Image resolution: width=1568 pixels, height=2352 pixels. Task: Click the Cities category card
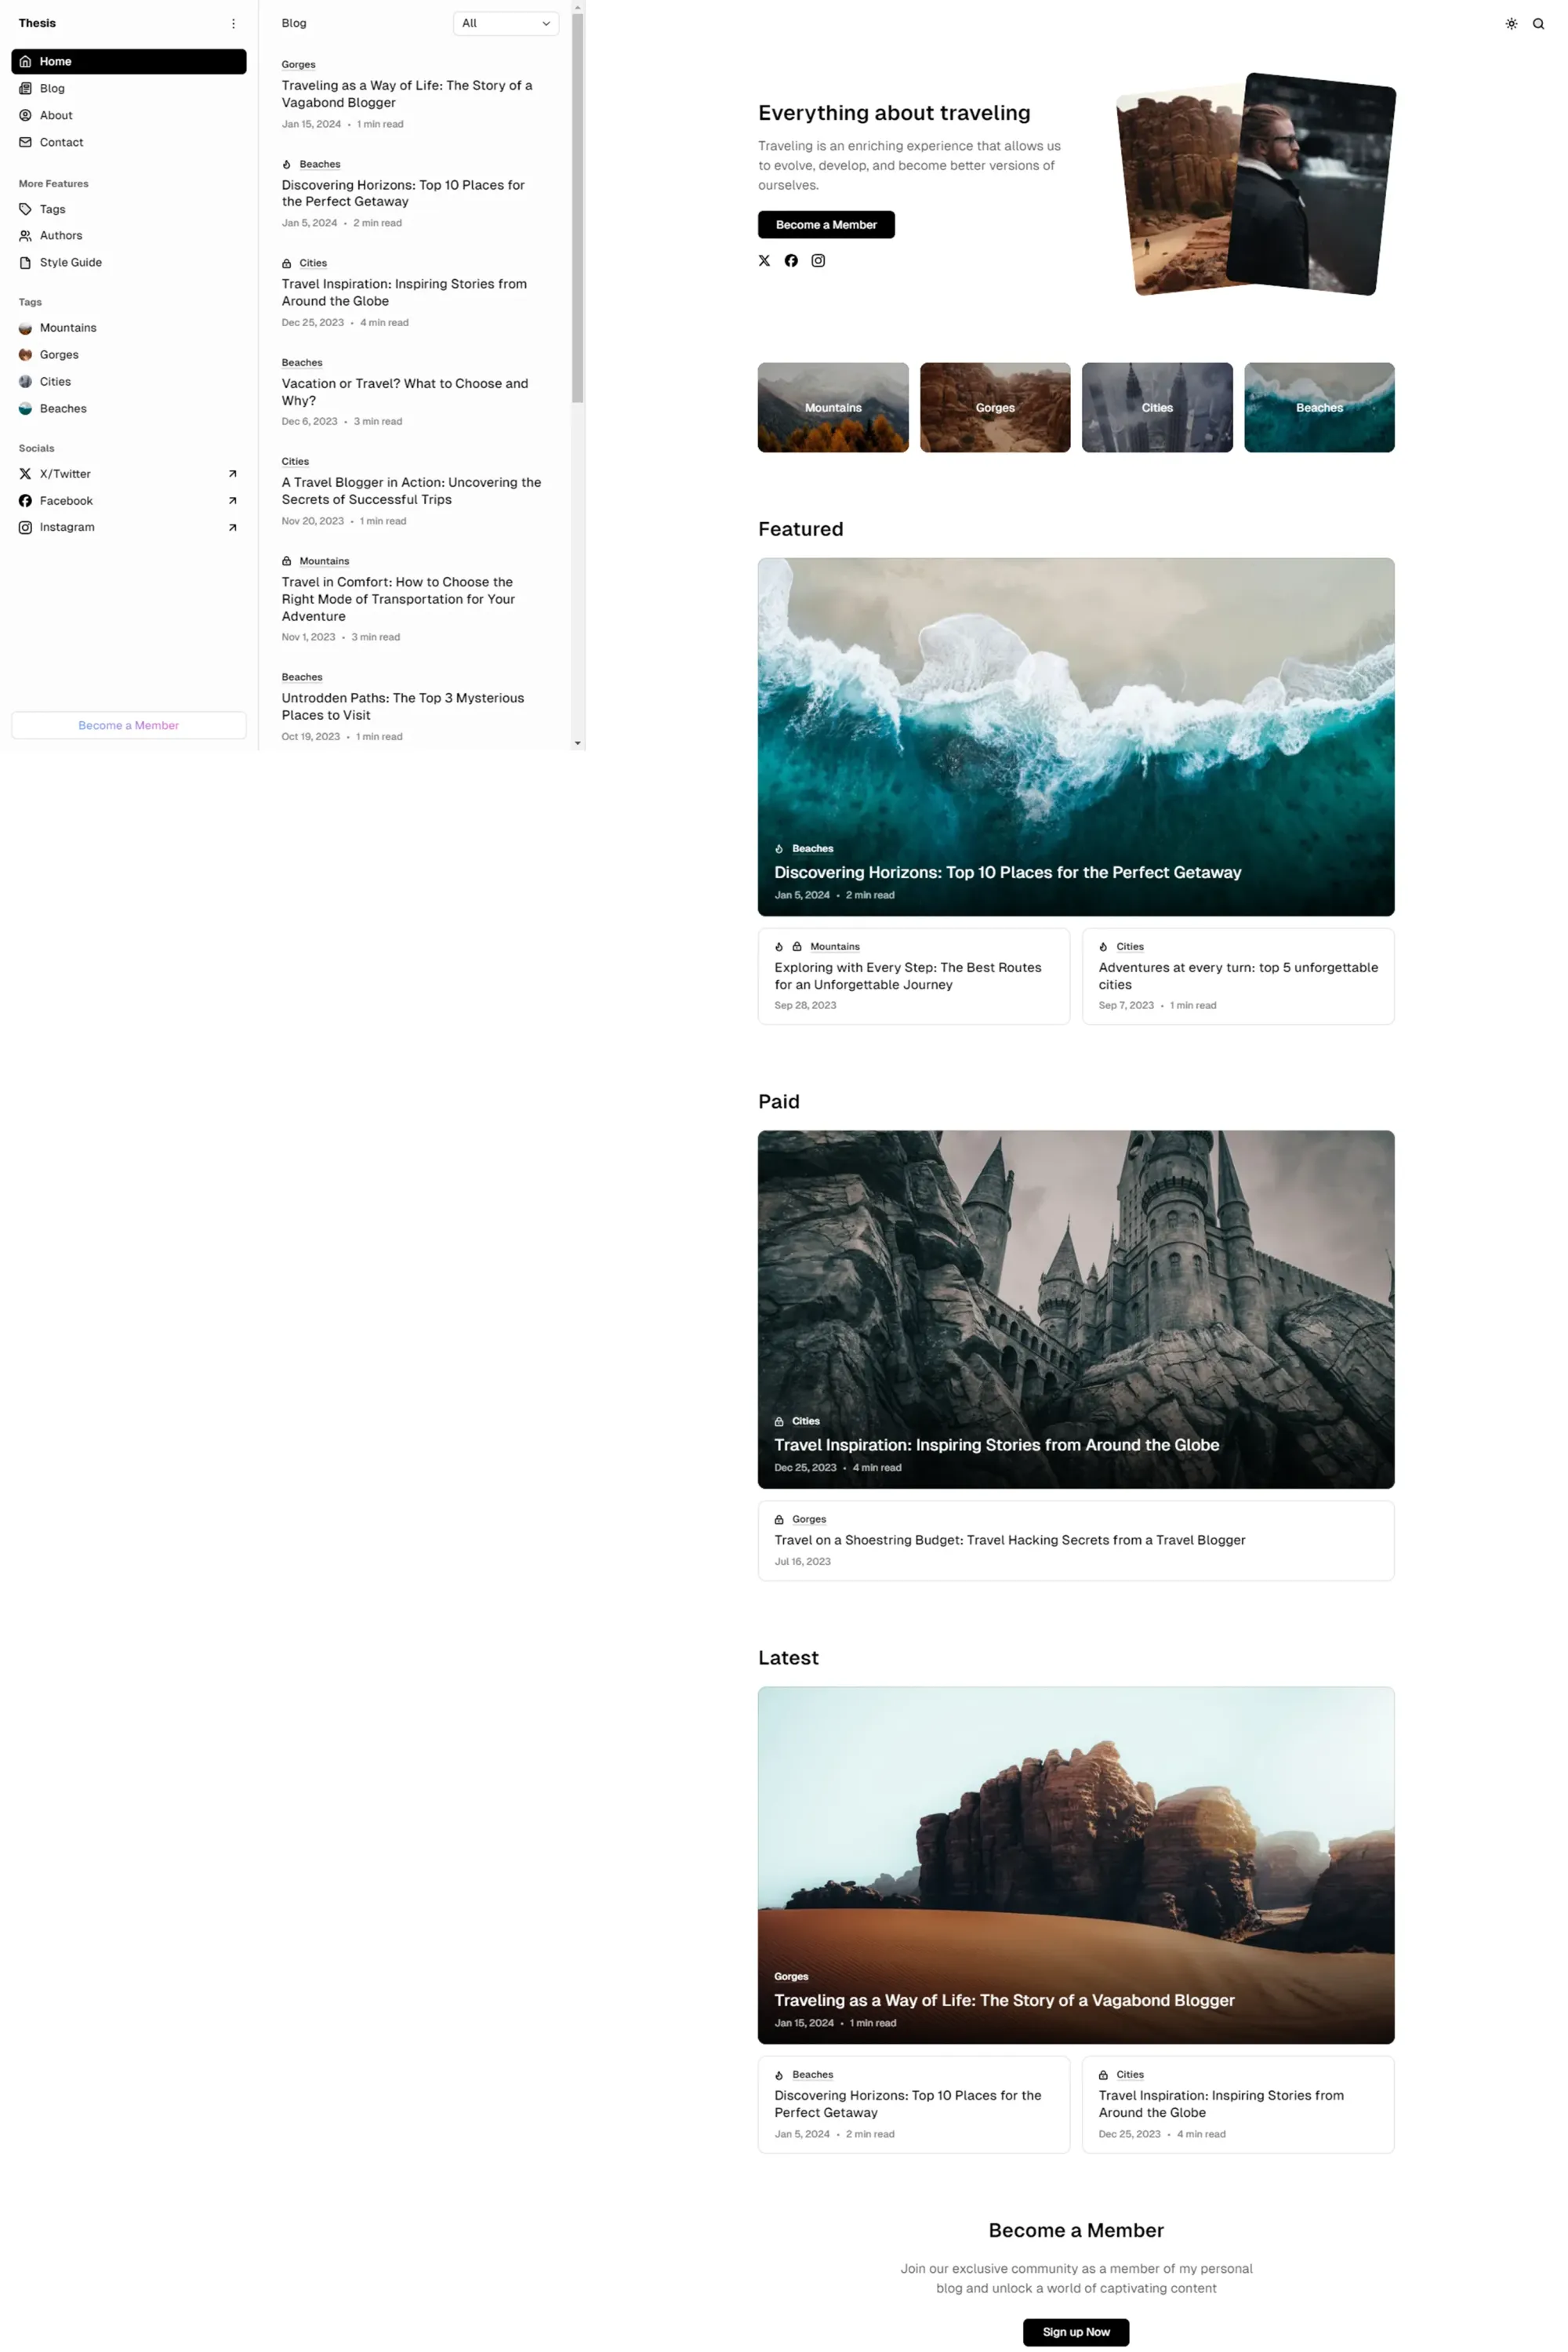1156,407
